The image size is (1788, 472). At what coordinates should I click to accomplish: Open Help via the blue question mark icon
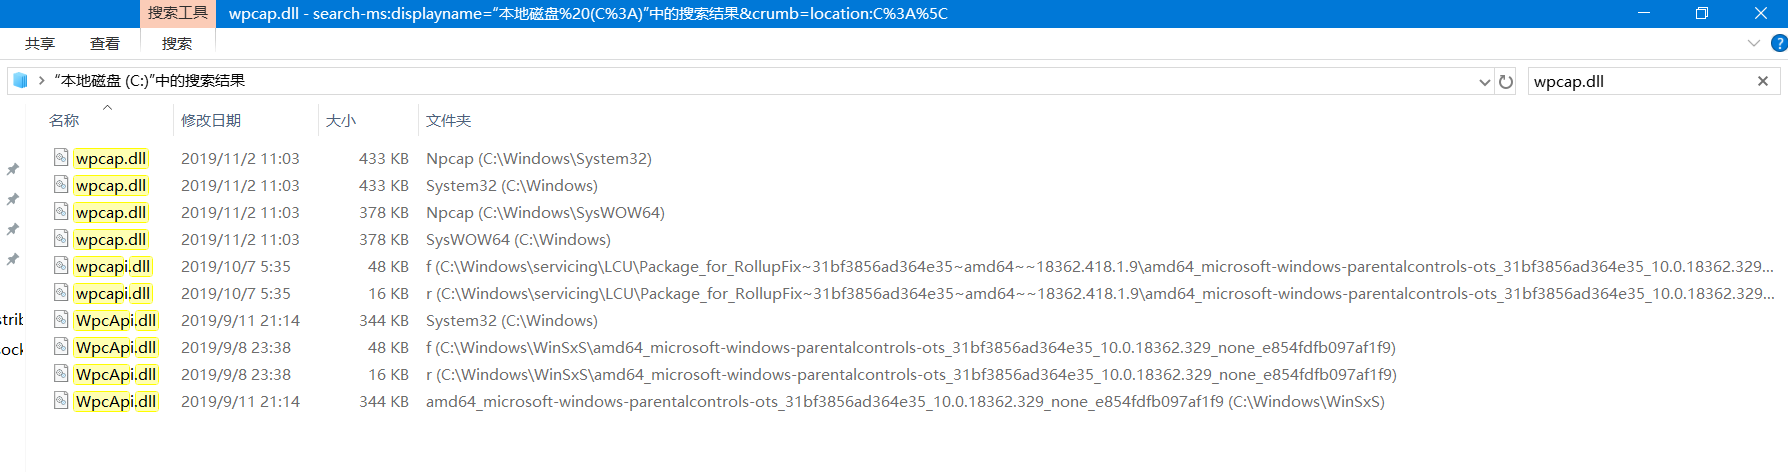coord(1779,43)
